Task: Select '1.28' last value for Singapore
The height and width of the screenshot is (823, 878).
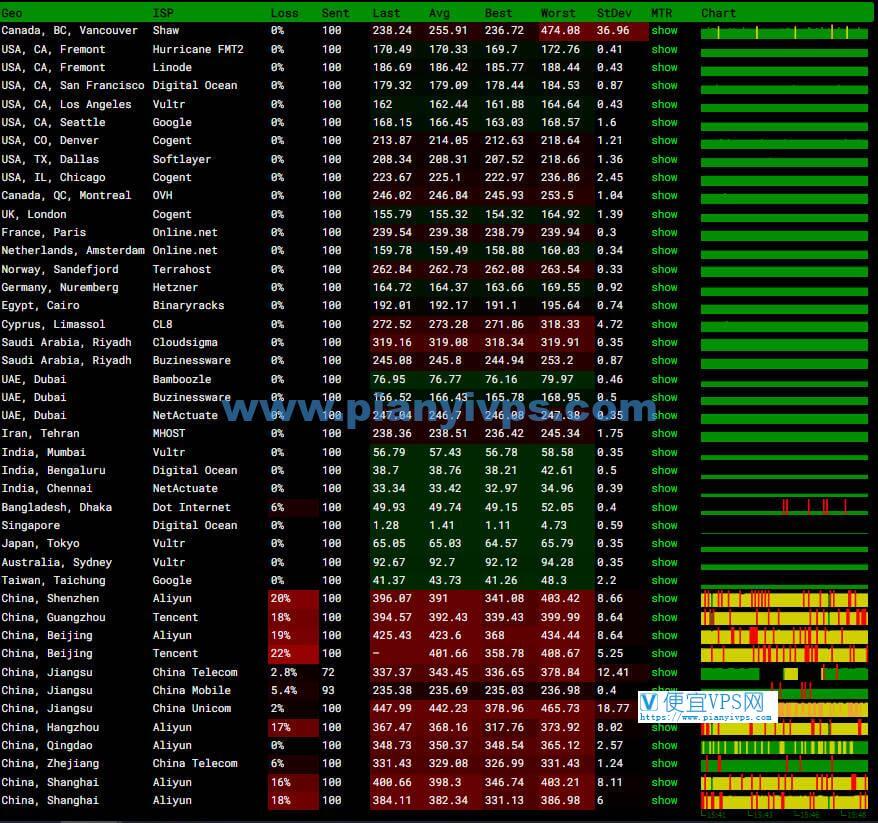Action: pos(386,525)
